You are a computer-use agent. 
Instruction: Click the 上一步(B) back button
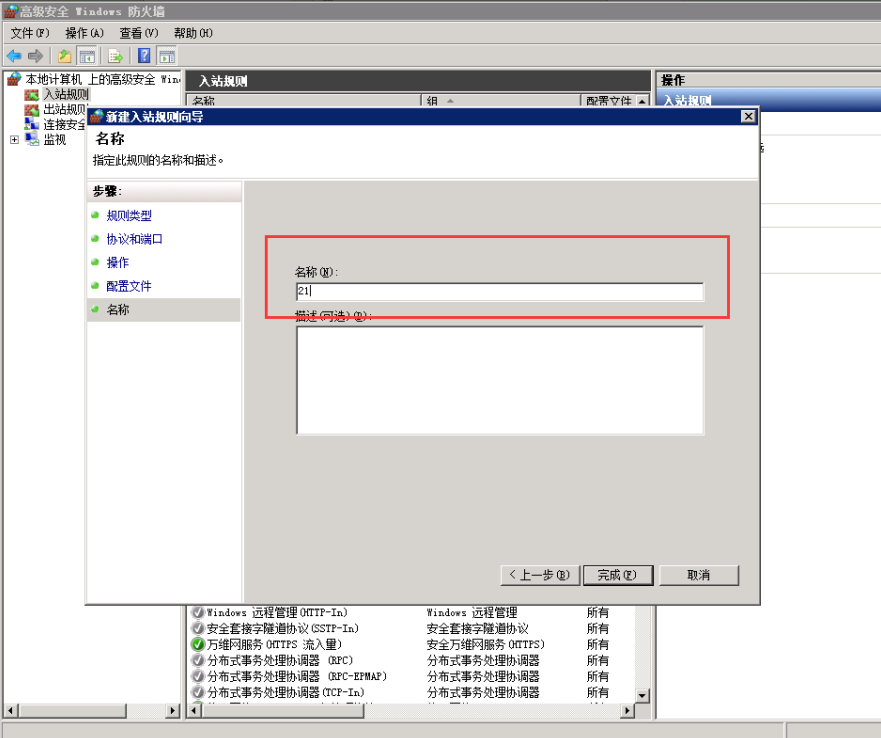tap(539, 575)
